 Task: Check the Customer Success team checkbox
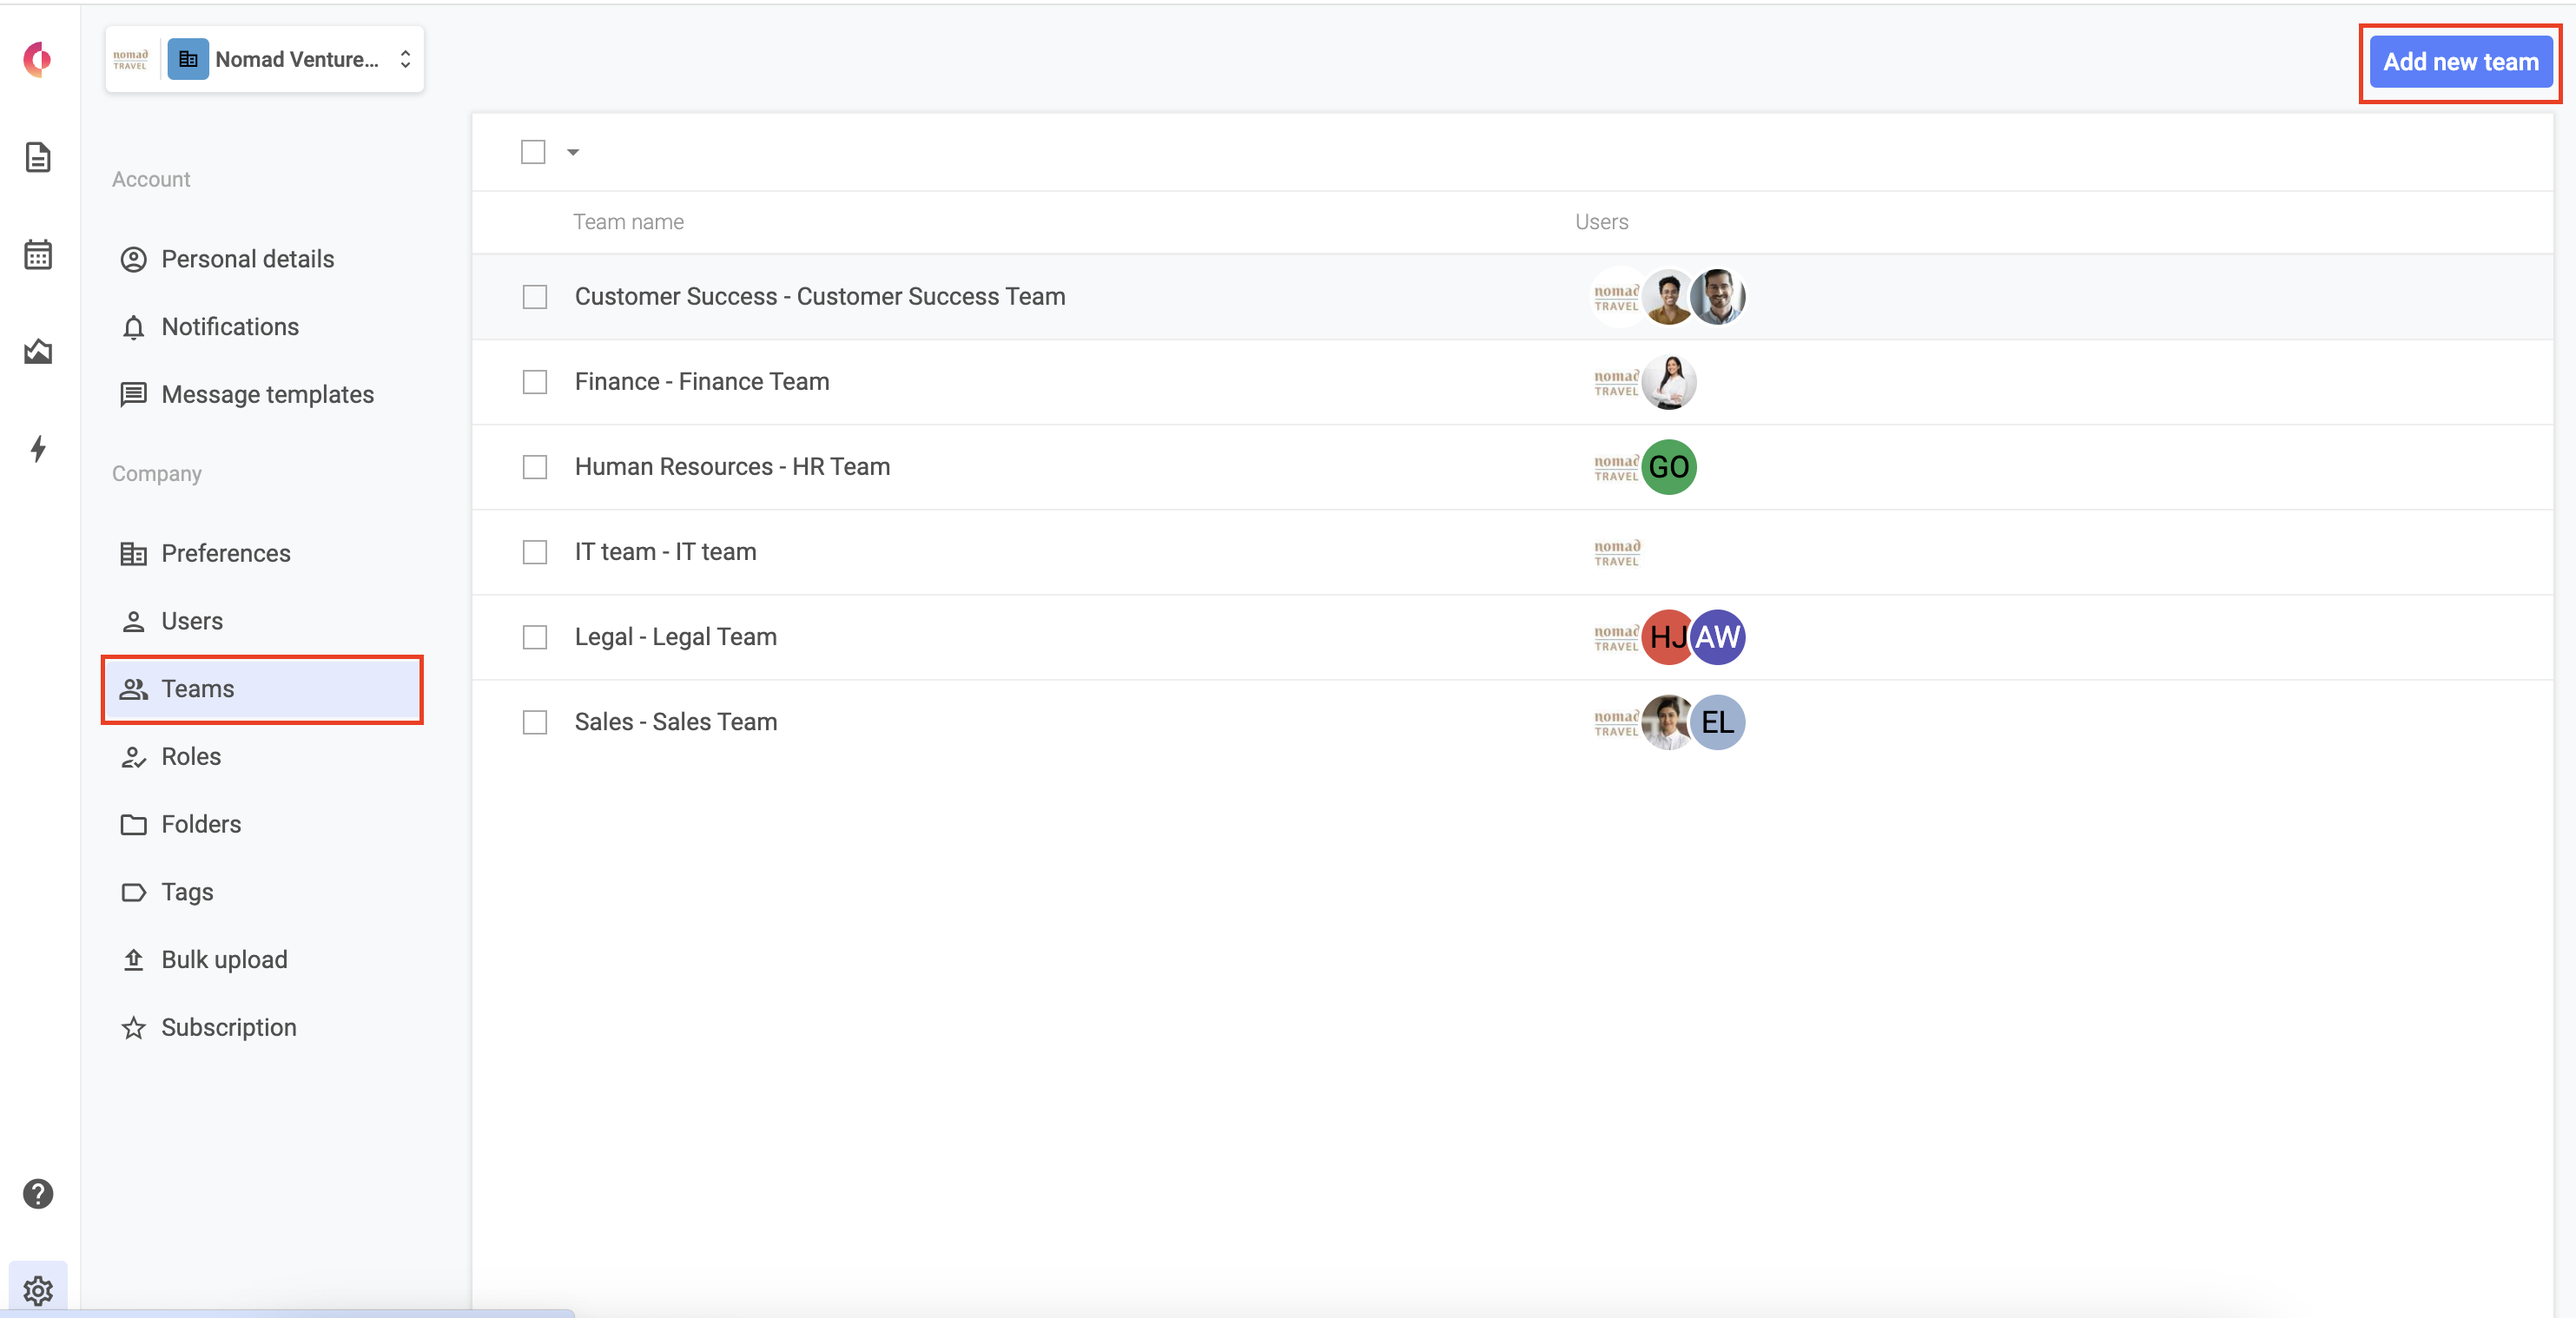point(535,297)
